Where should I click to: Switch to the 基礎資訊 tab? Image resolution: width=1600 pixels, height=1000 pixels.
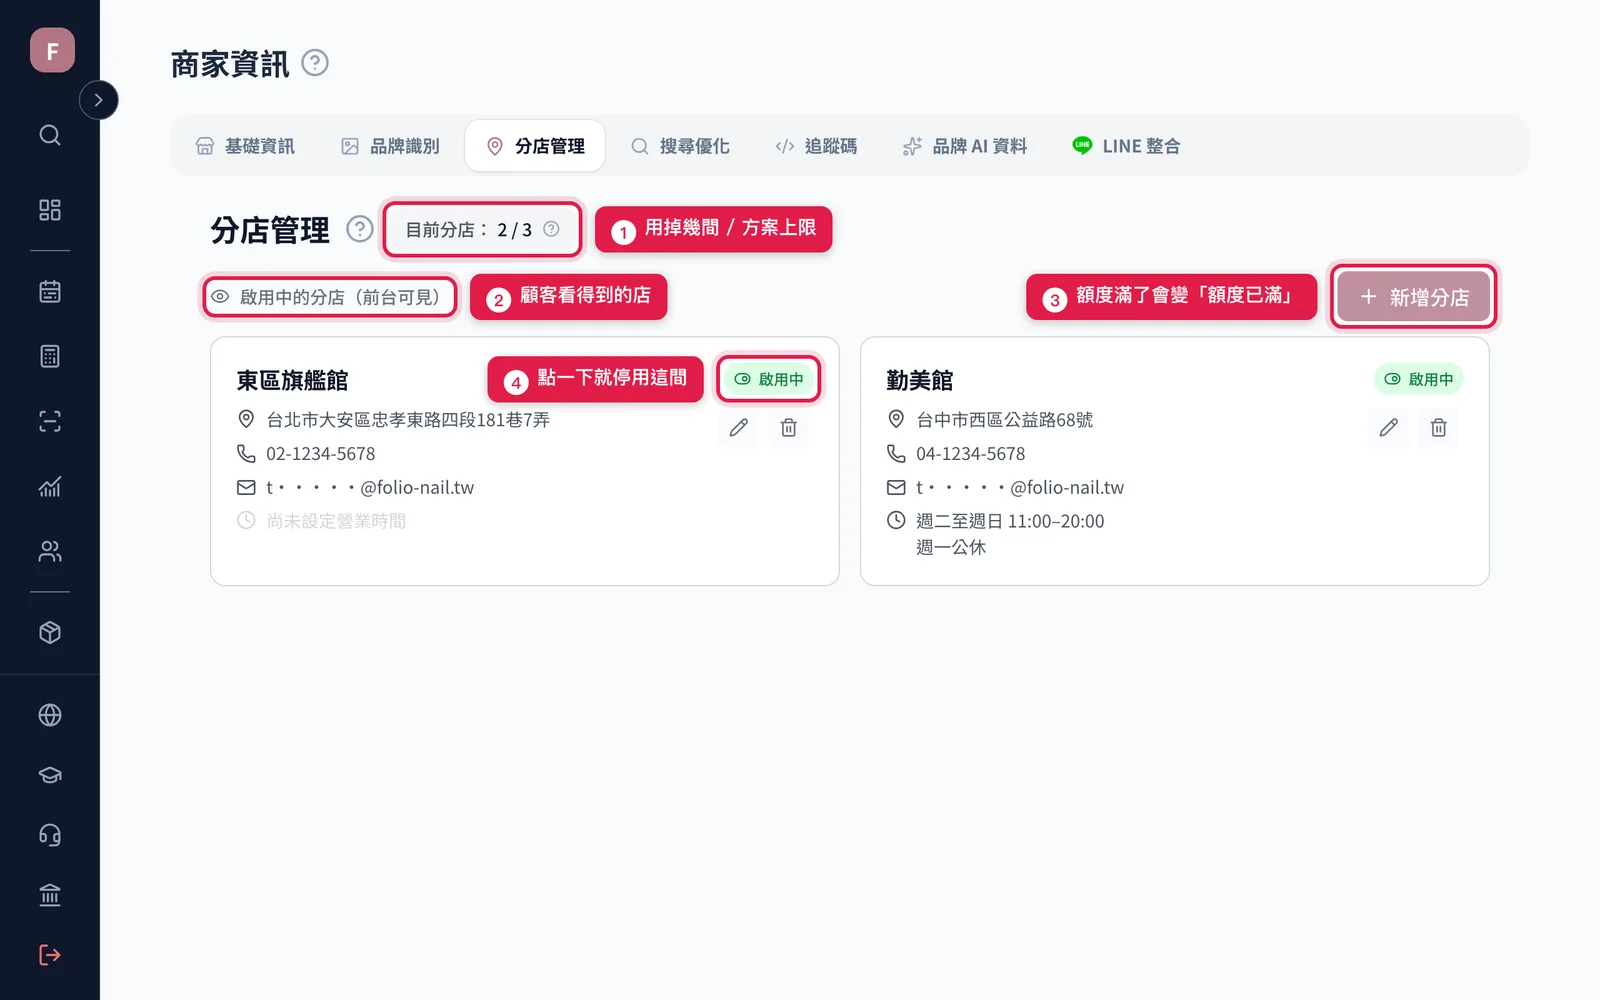point(245,146)
